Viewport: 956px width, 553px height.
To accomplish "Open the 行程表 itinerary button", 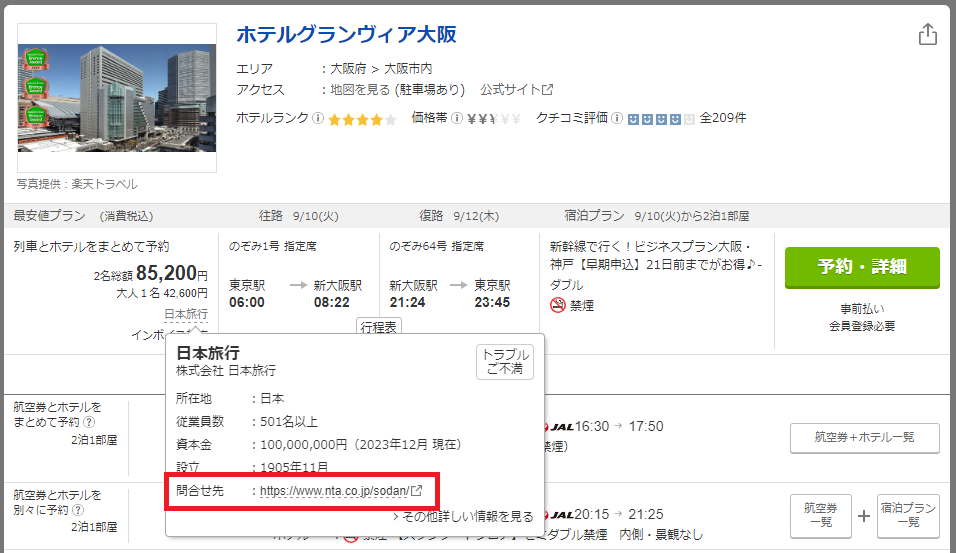I will [379, 327].
